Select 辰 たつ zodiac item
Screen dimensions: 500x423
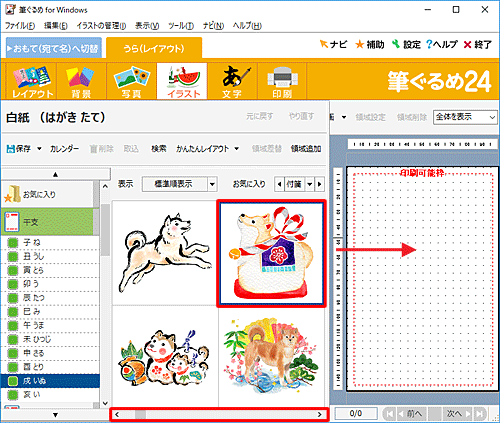click(x=51, y=298)
